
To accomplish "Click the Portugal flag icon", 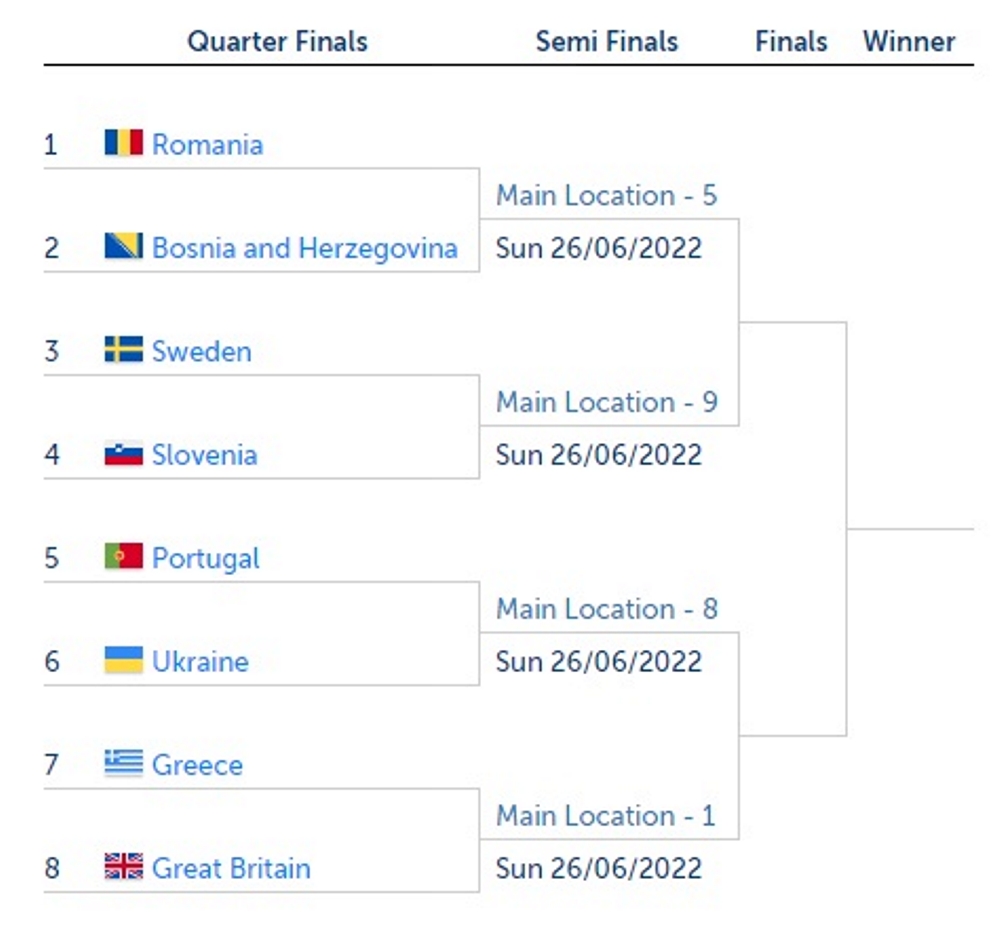I will (124, 556).
